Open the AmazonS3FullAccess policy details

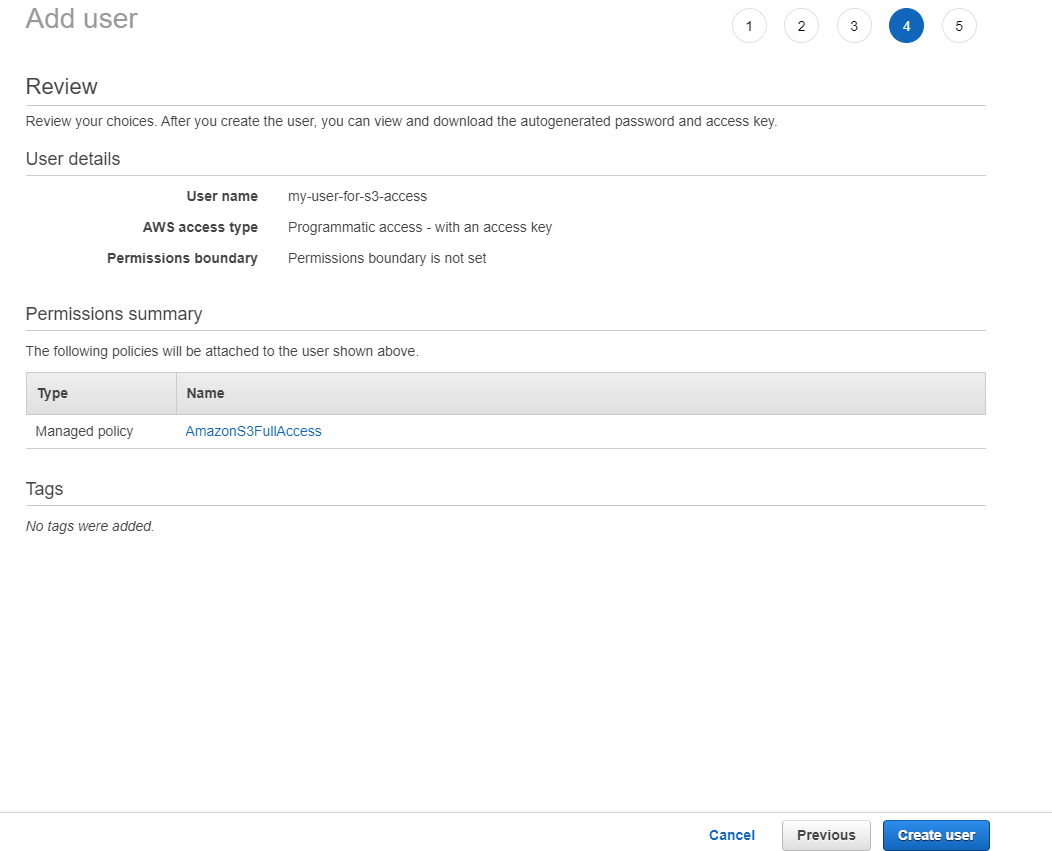pos(253,430)
